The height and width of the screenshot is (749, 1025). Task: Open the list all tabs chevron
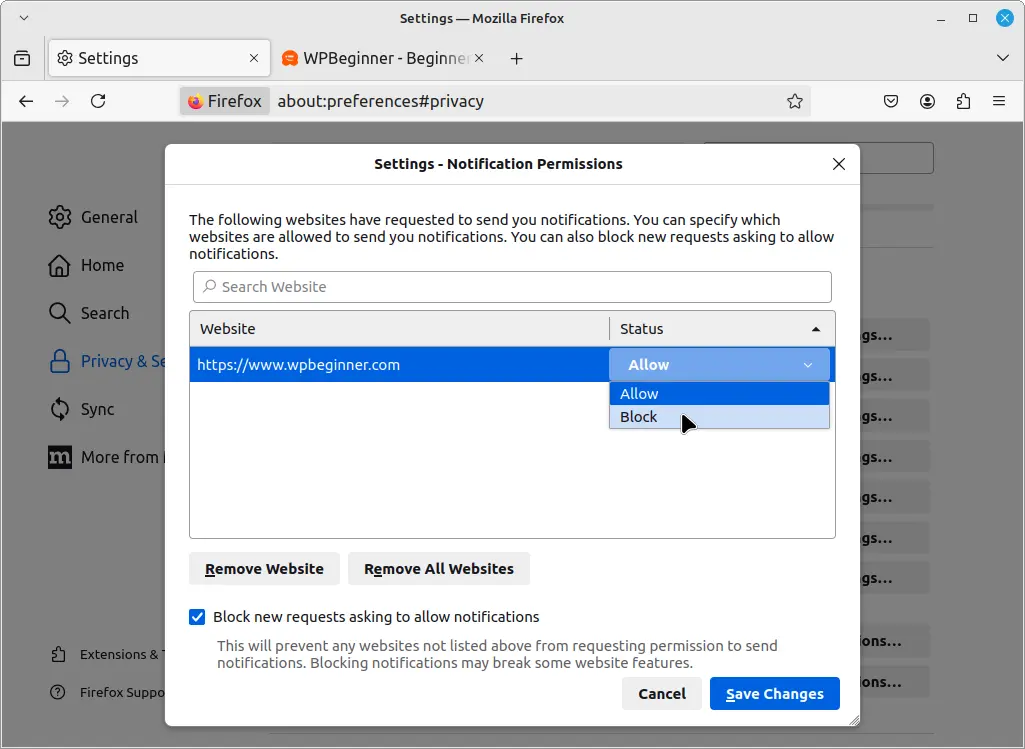tap(1003, 58)
